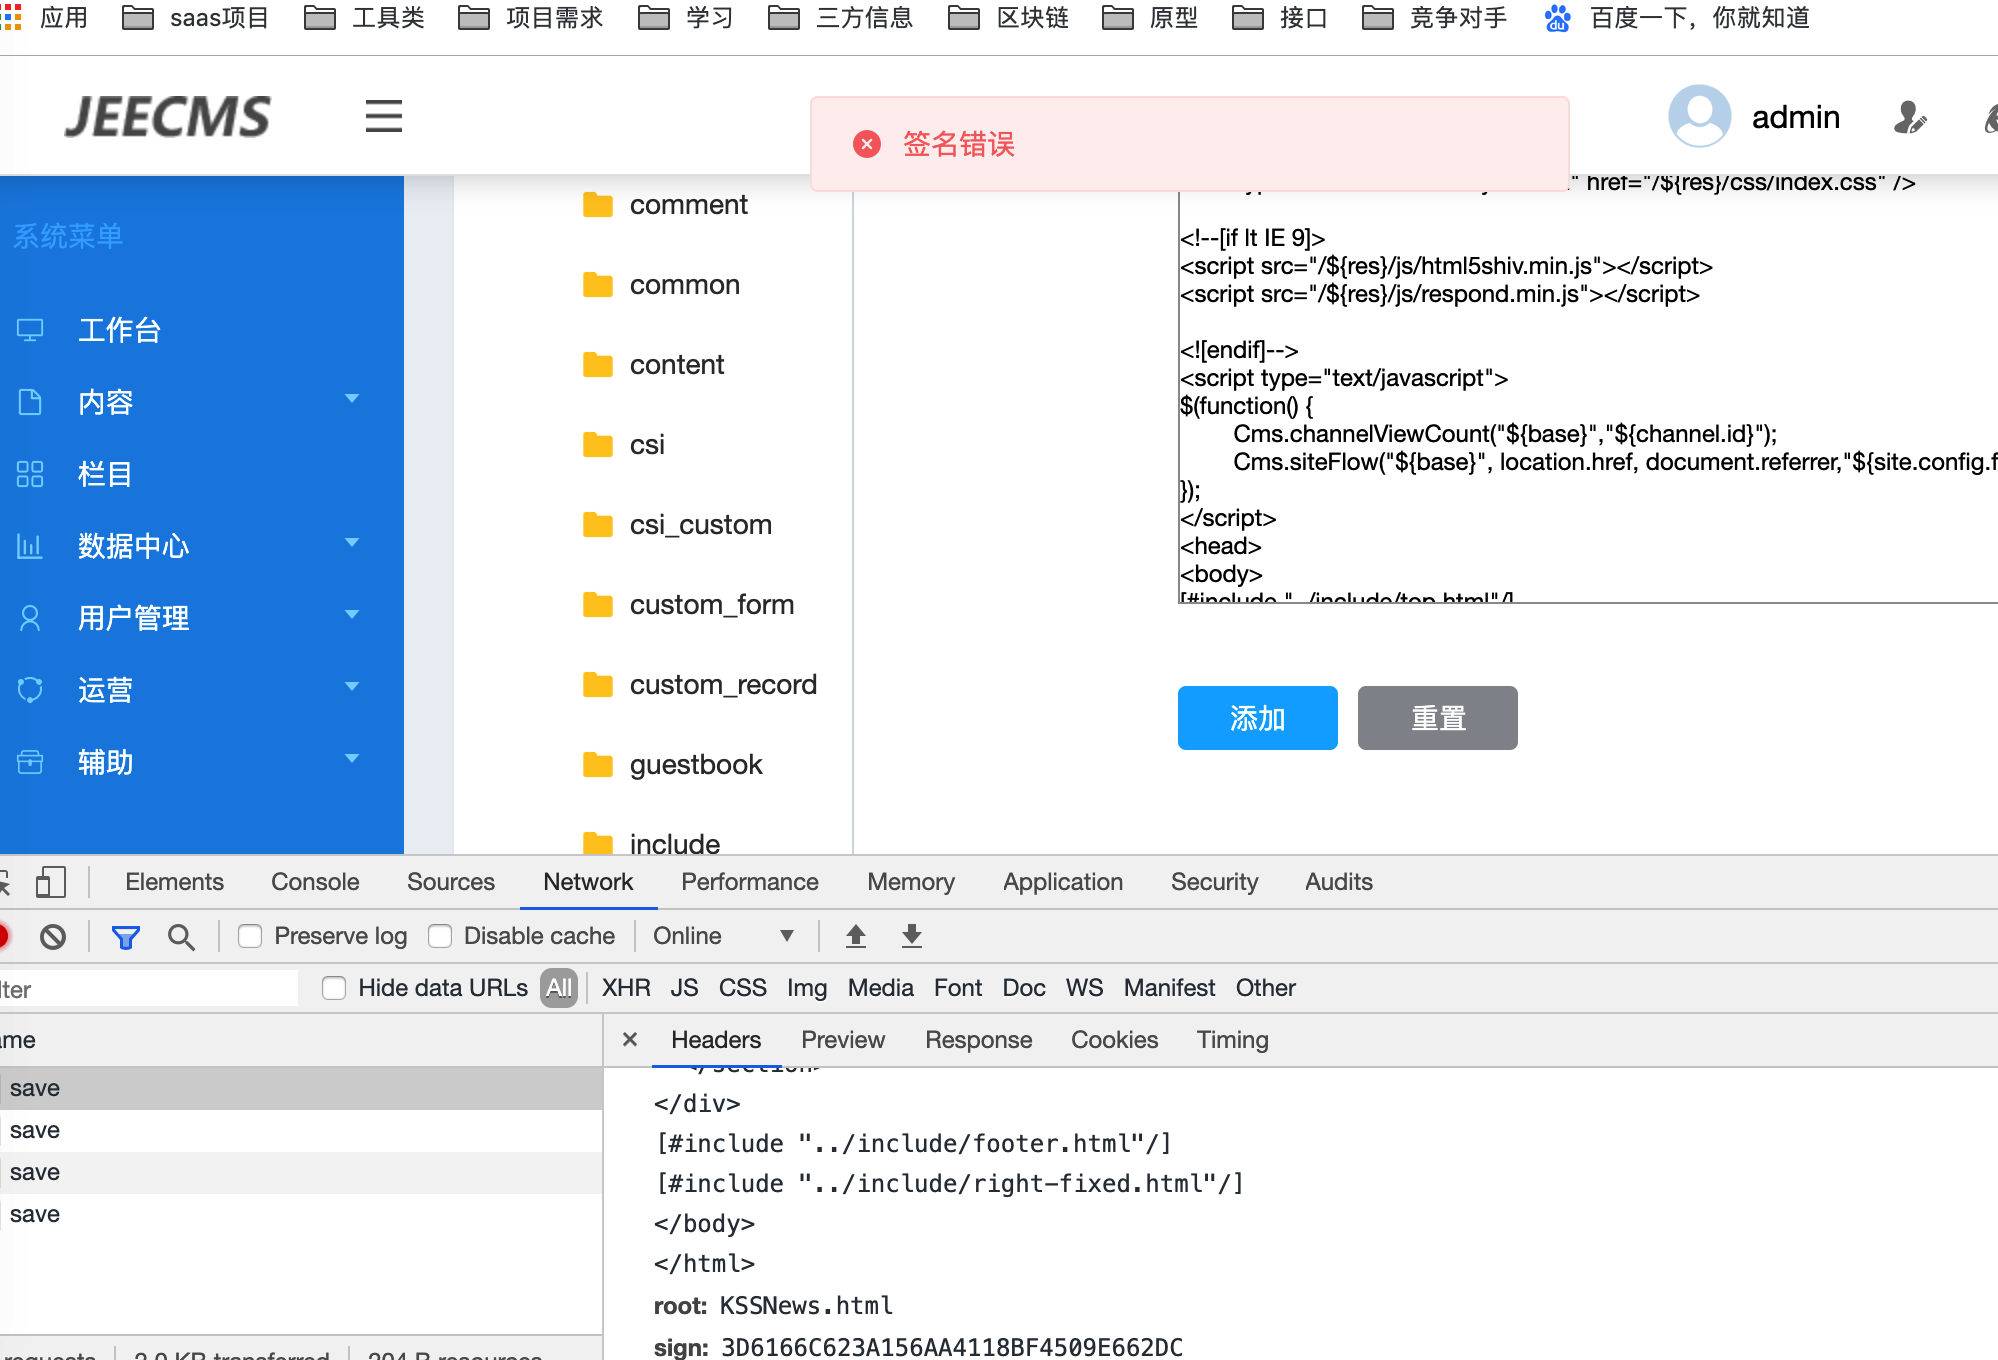The height and width of the screenshot is (1360, 1998).
Task: Enable Preserve log checkbox
Action: [250, 936]
